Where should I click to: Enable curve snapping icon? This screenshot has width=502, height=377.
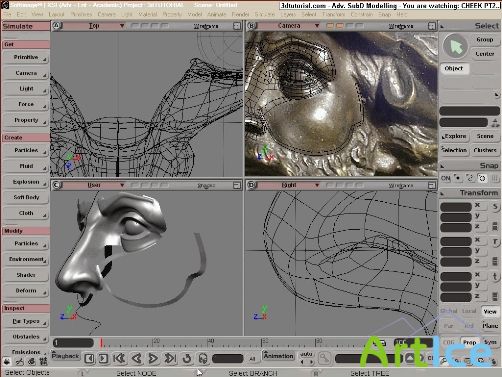tap(470, 178)
